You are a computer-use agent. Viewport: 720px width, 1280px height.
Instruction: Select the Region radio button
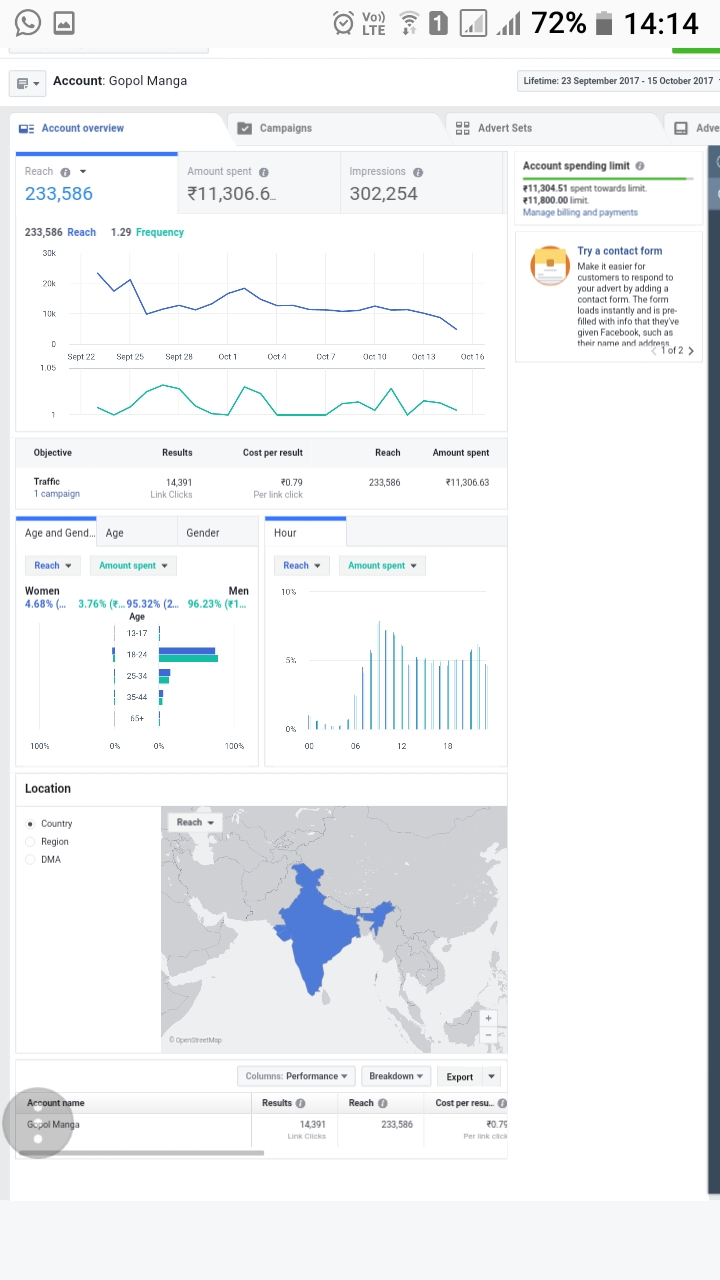click(30, 841)
